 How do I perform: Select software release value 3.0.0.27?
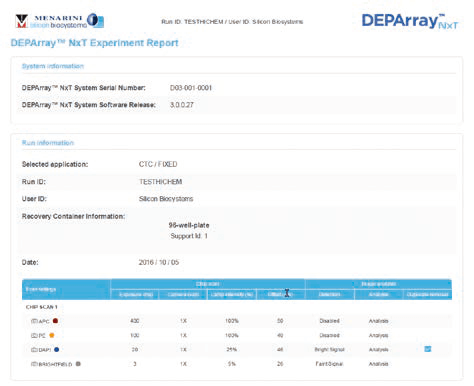point(182,105)
